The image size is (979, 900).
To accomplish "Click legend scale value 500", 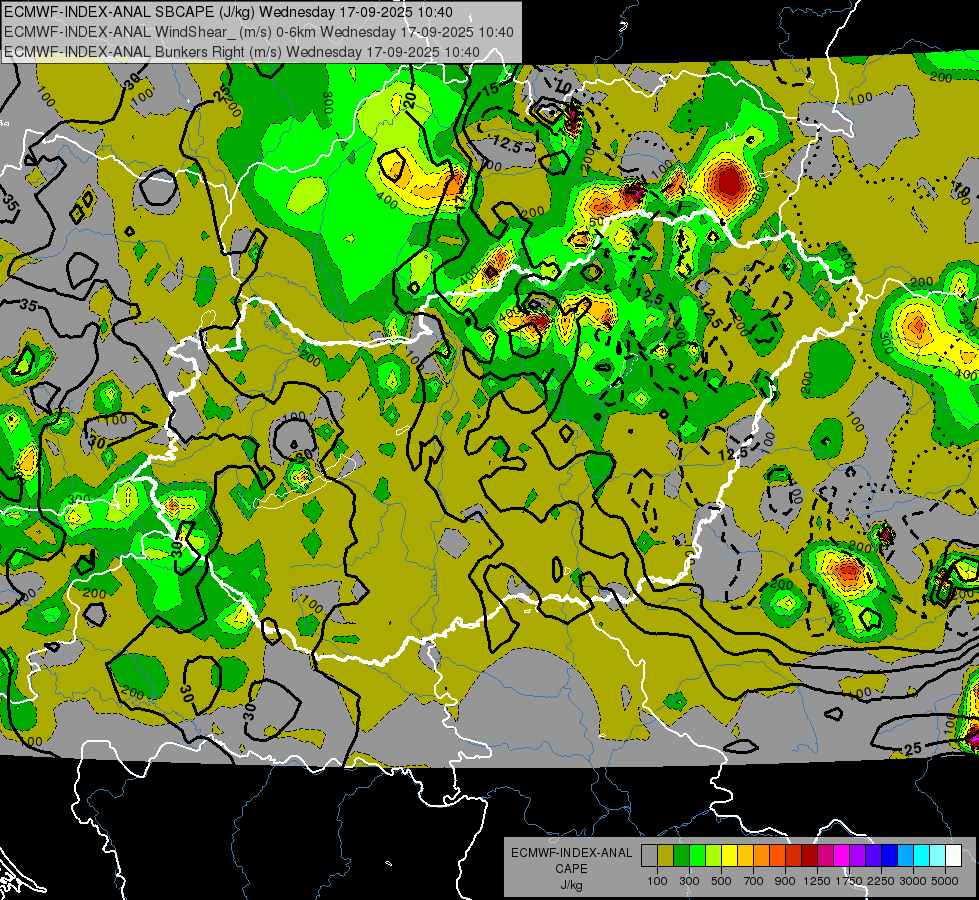I will 721,881.
